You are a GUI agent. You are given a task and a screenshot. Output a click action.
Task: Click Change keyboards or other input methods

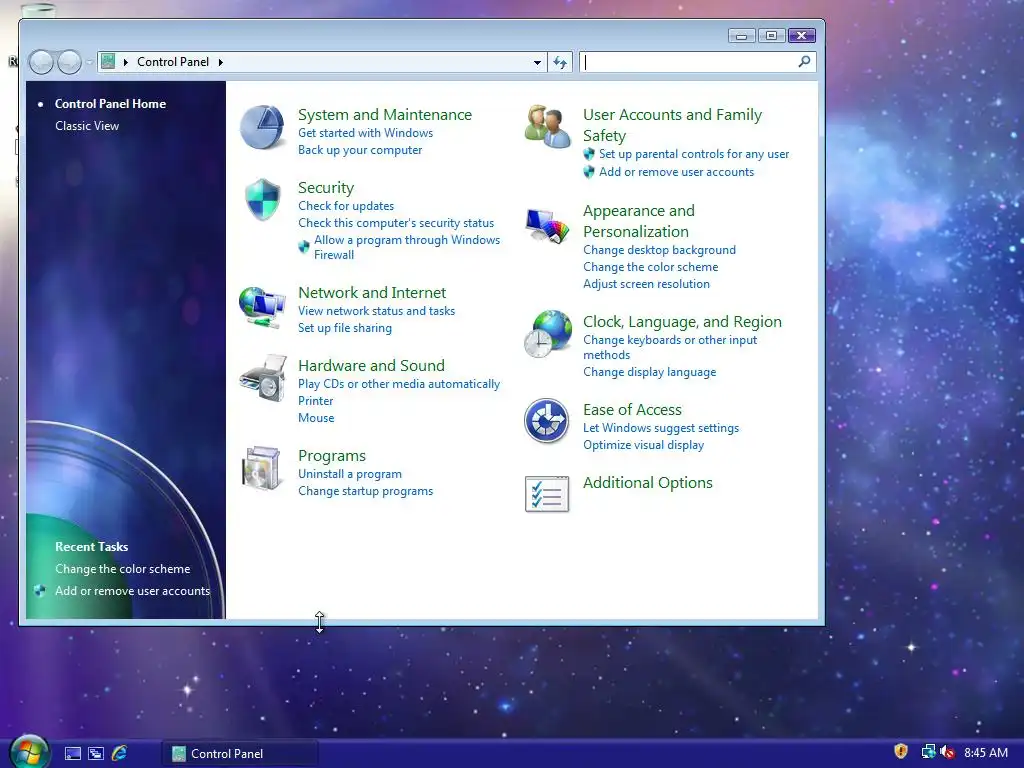click(x=670, y=347)
